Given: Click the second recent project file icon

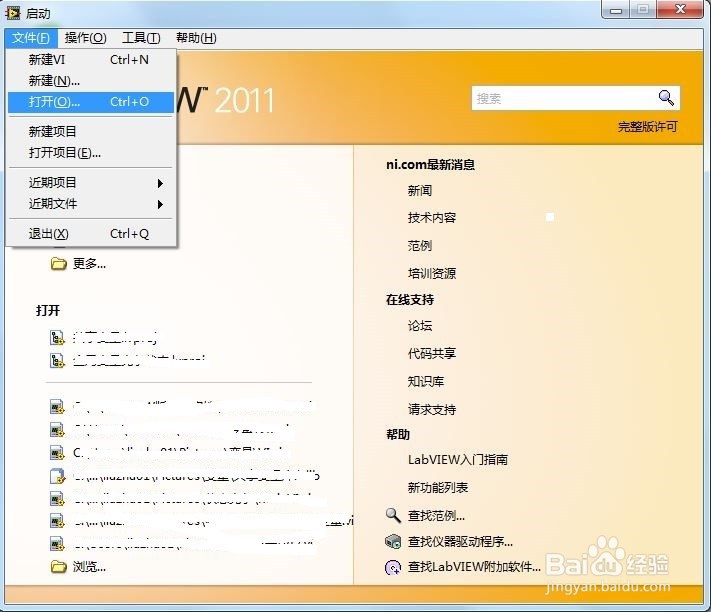Looking at the screenshot, I should pyautogui.click(x=57, y=360).
